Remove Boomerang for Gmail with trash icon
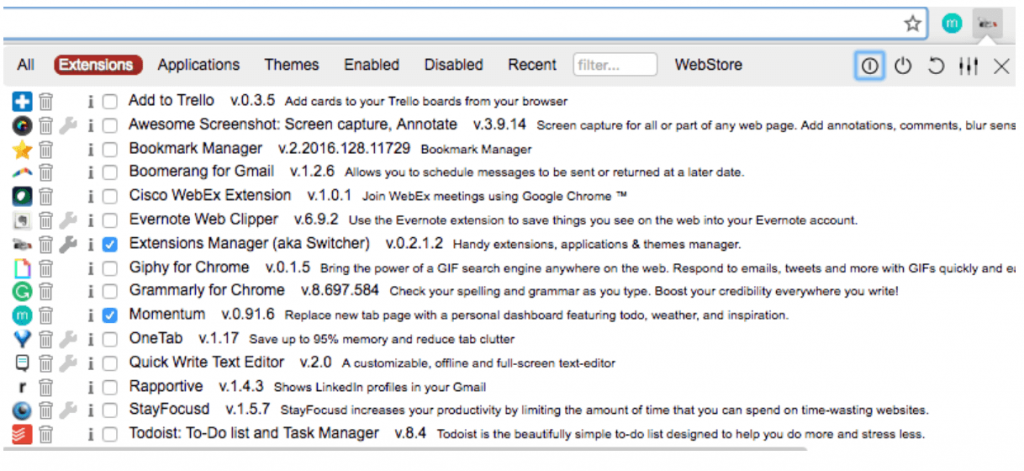The width and height of the screenshot is (1024, 471). [x=46, y=173]
